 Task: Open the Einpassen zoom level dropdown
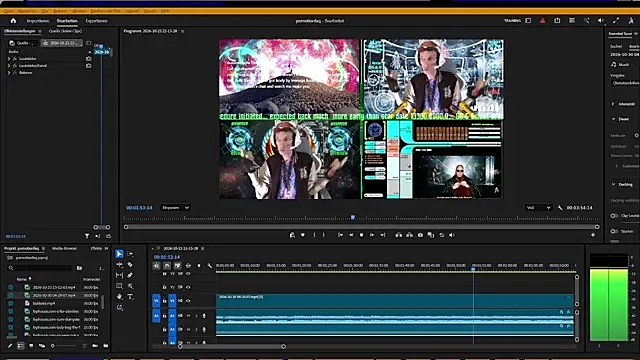pyautogui.click(x=175, y=208)
